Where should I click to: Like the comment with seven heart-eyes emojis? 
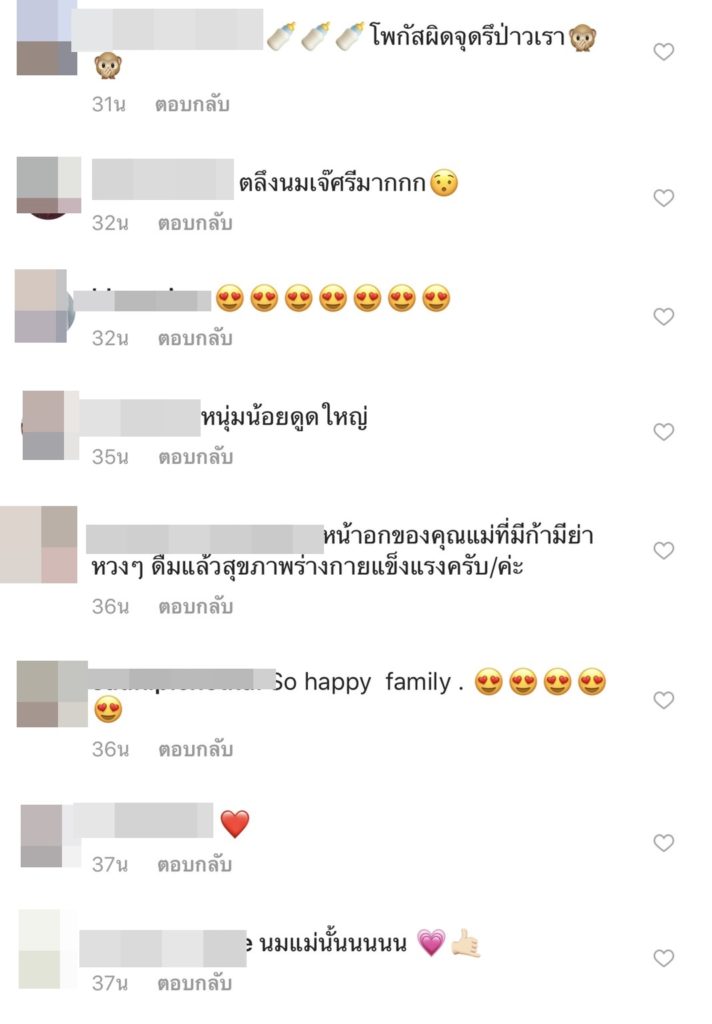point(664,317)
